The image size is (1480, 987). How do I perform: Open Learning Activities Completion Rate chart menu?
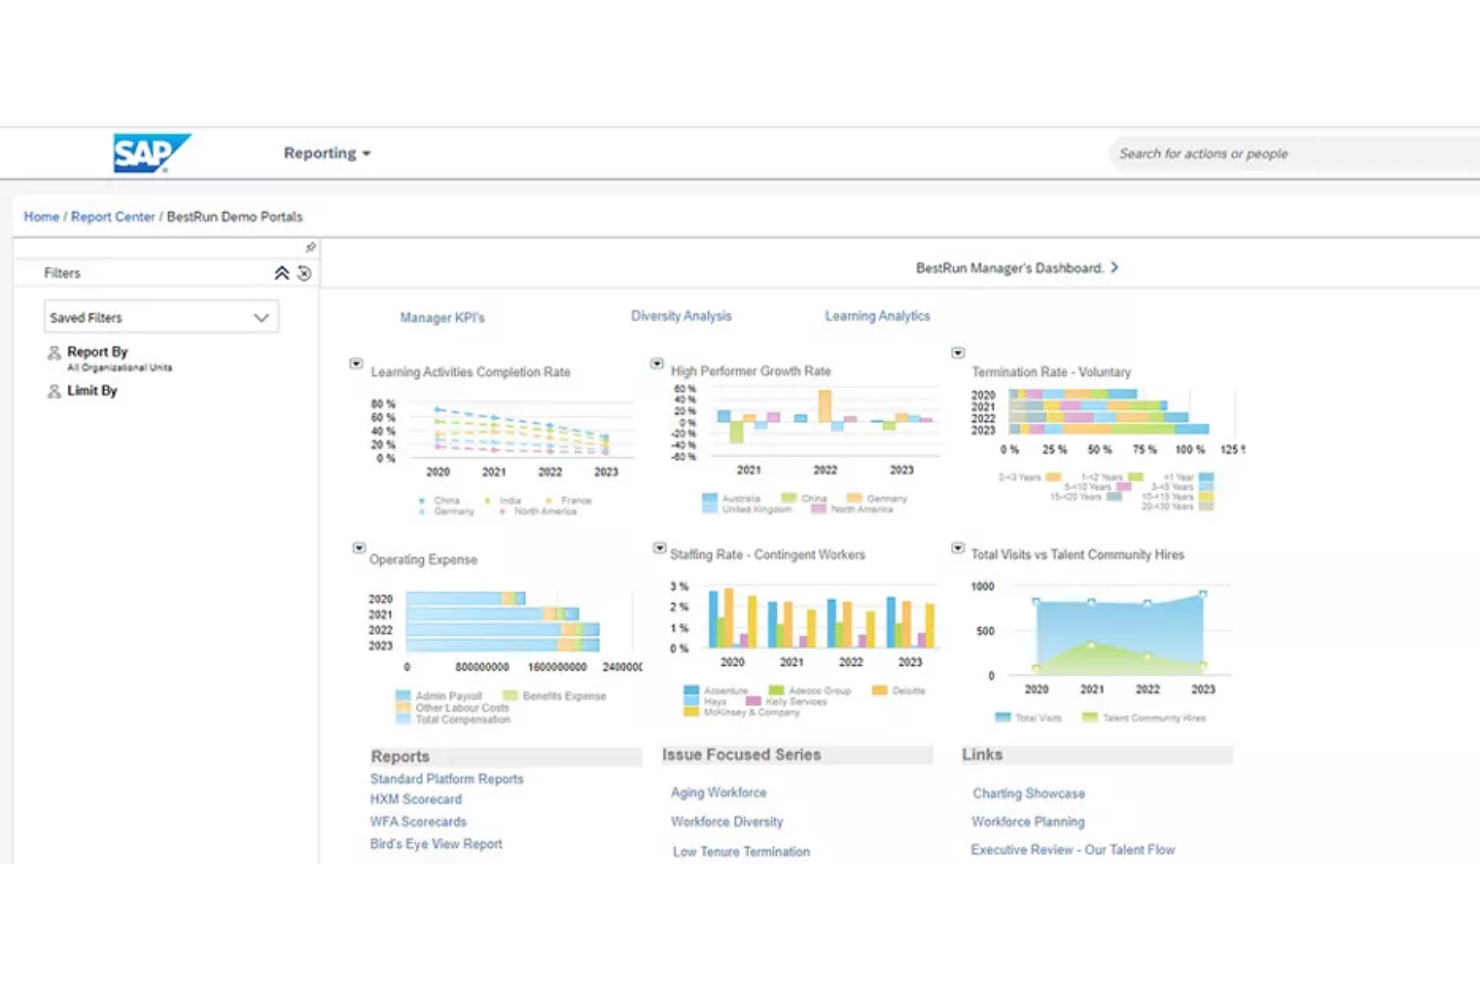tap(356, 364)
